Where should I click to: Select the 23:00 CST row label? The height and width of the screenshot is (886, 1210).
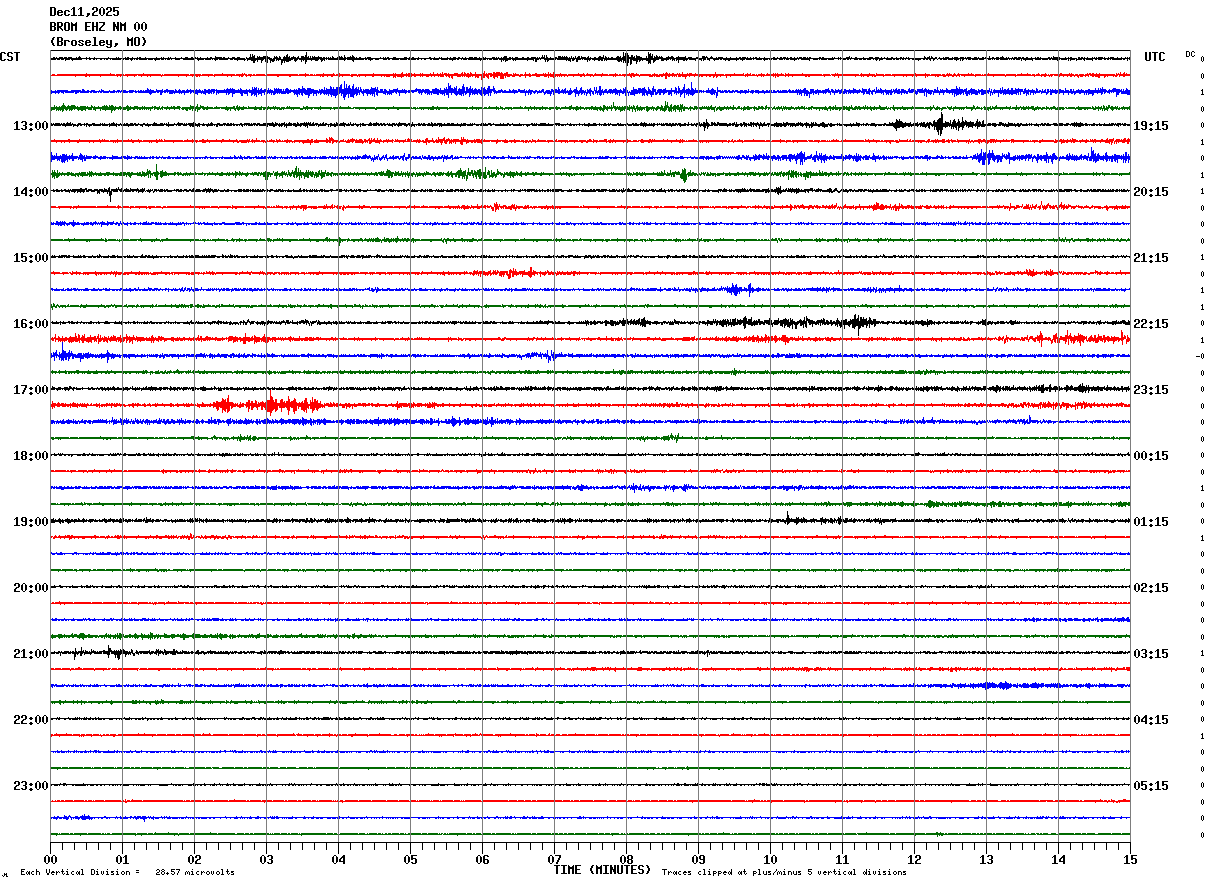coord(31,786)
